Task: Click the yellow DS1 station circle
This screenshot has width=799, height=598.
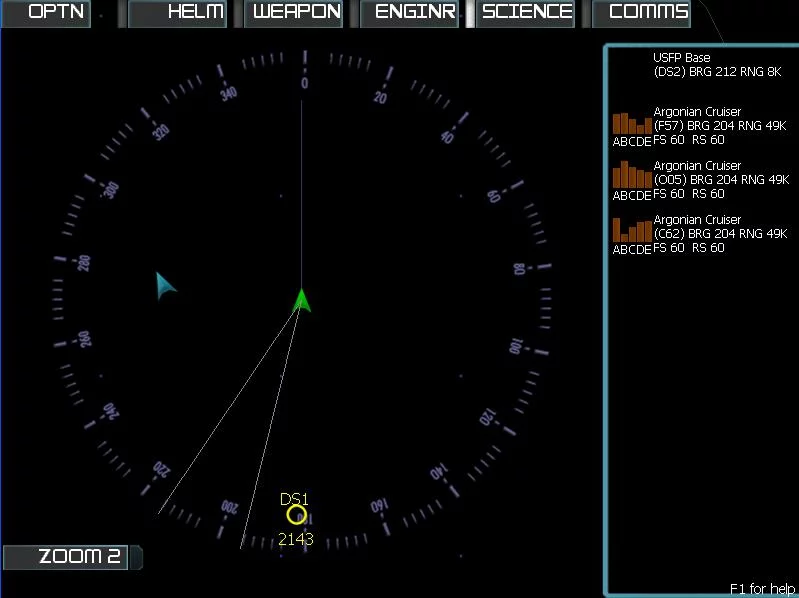Action: click(297, 514)
